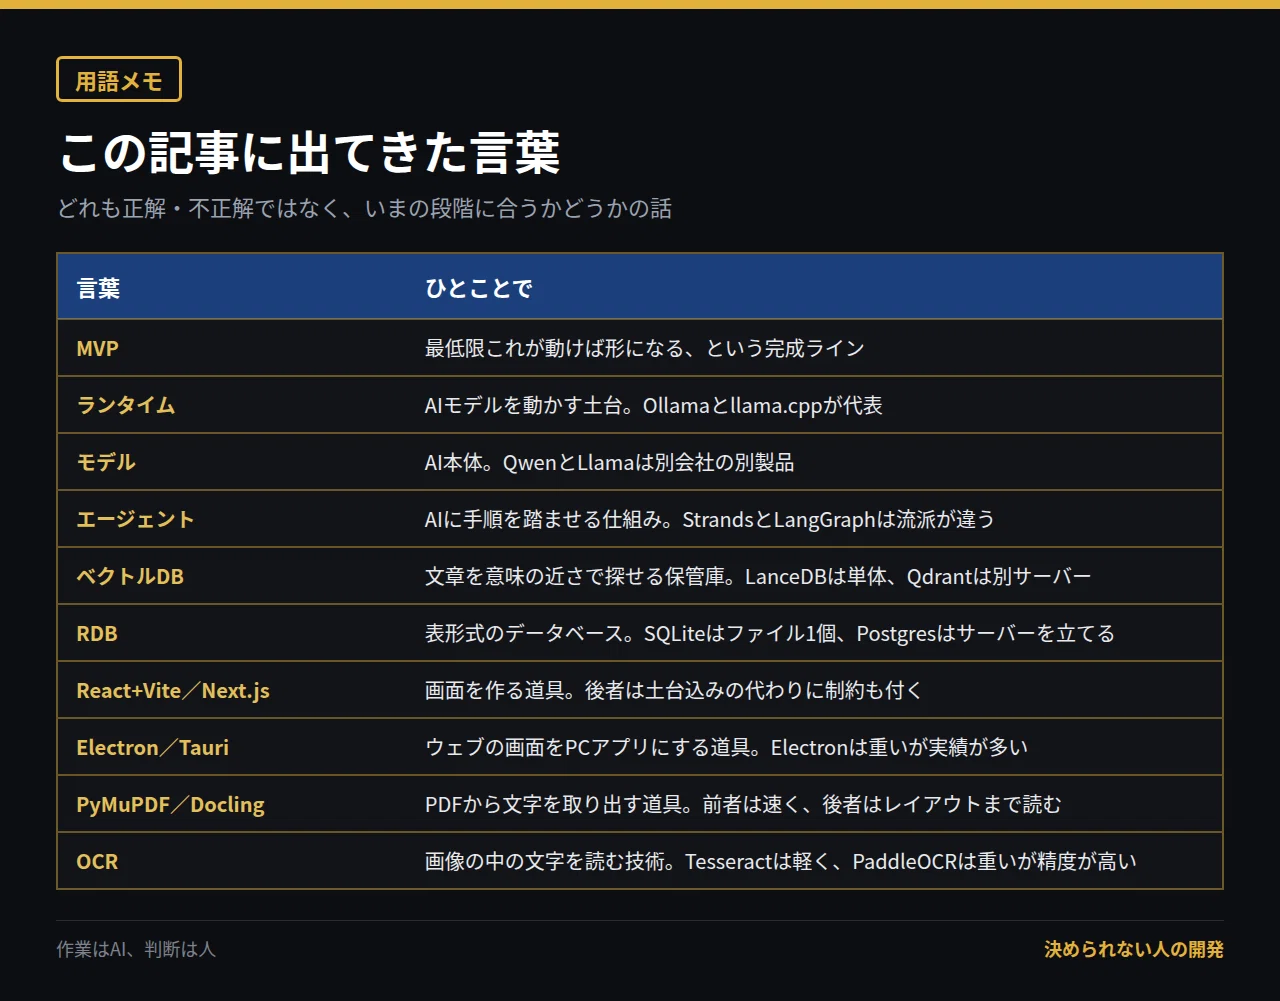Click the description mentioning LanceDB and Qdrant

coord(758,576)
